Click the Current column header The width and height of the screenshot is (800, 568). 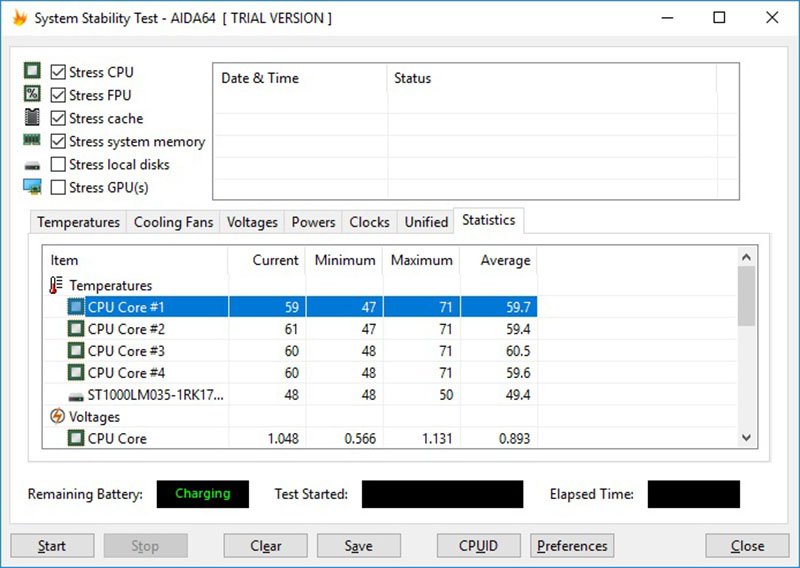click(267, 260)
